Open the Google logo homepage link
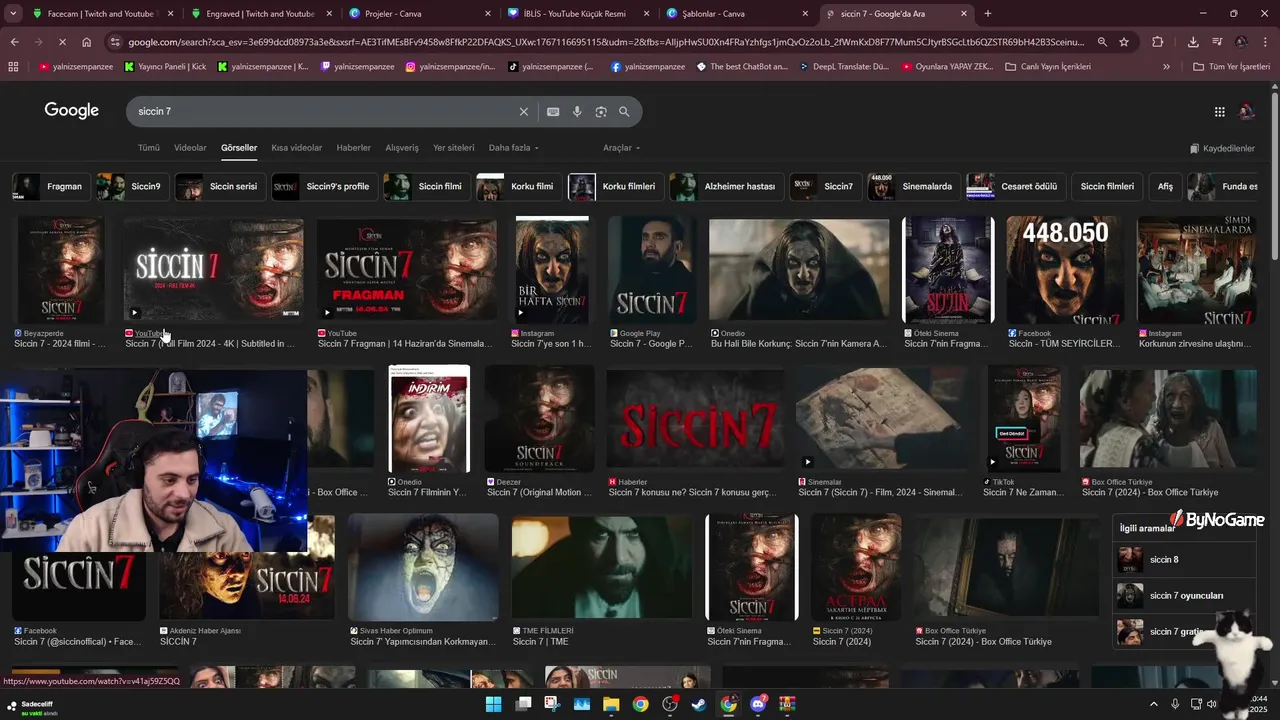This screenshot has height=720, width=1280. [x=71, y=111]
